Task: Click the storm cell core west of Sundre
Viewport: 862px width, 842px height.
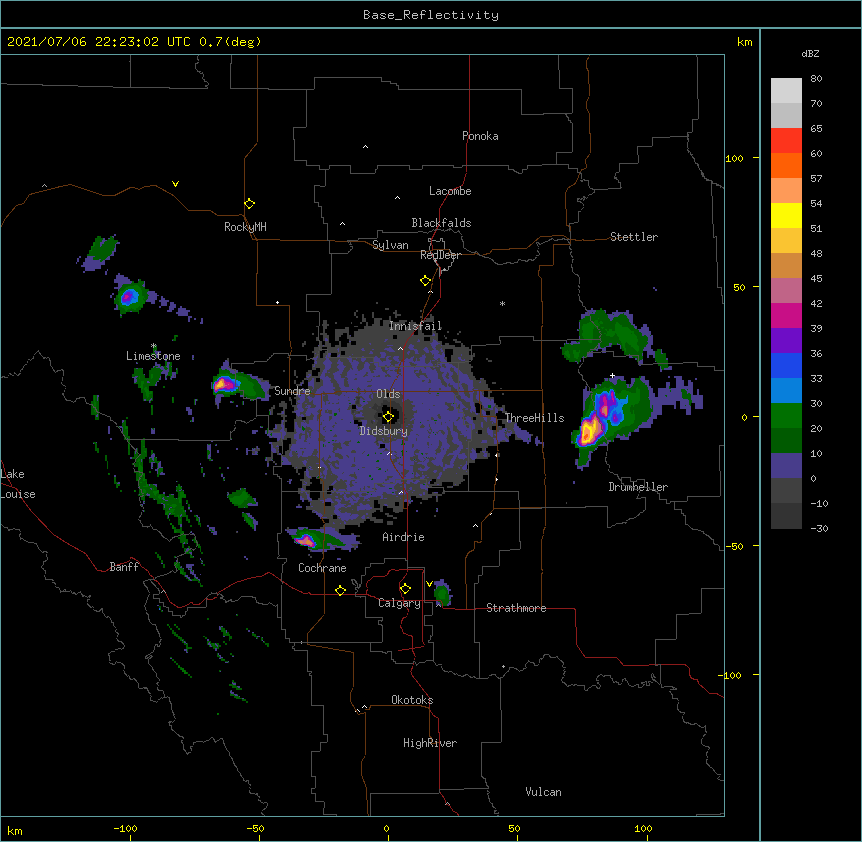Action: [x=225, y=383]
